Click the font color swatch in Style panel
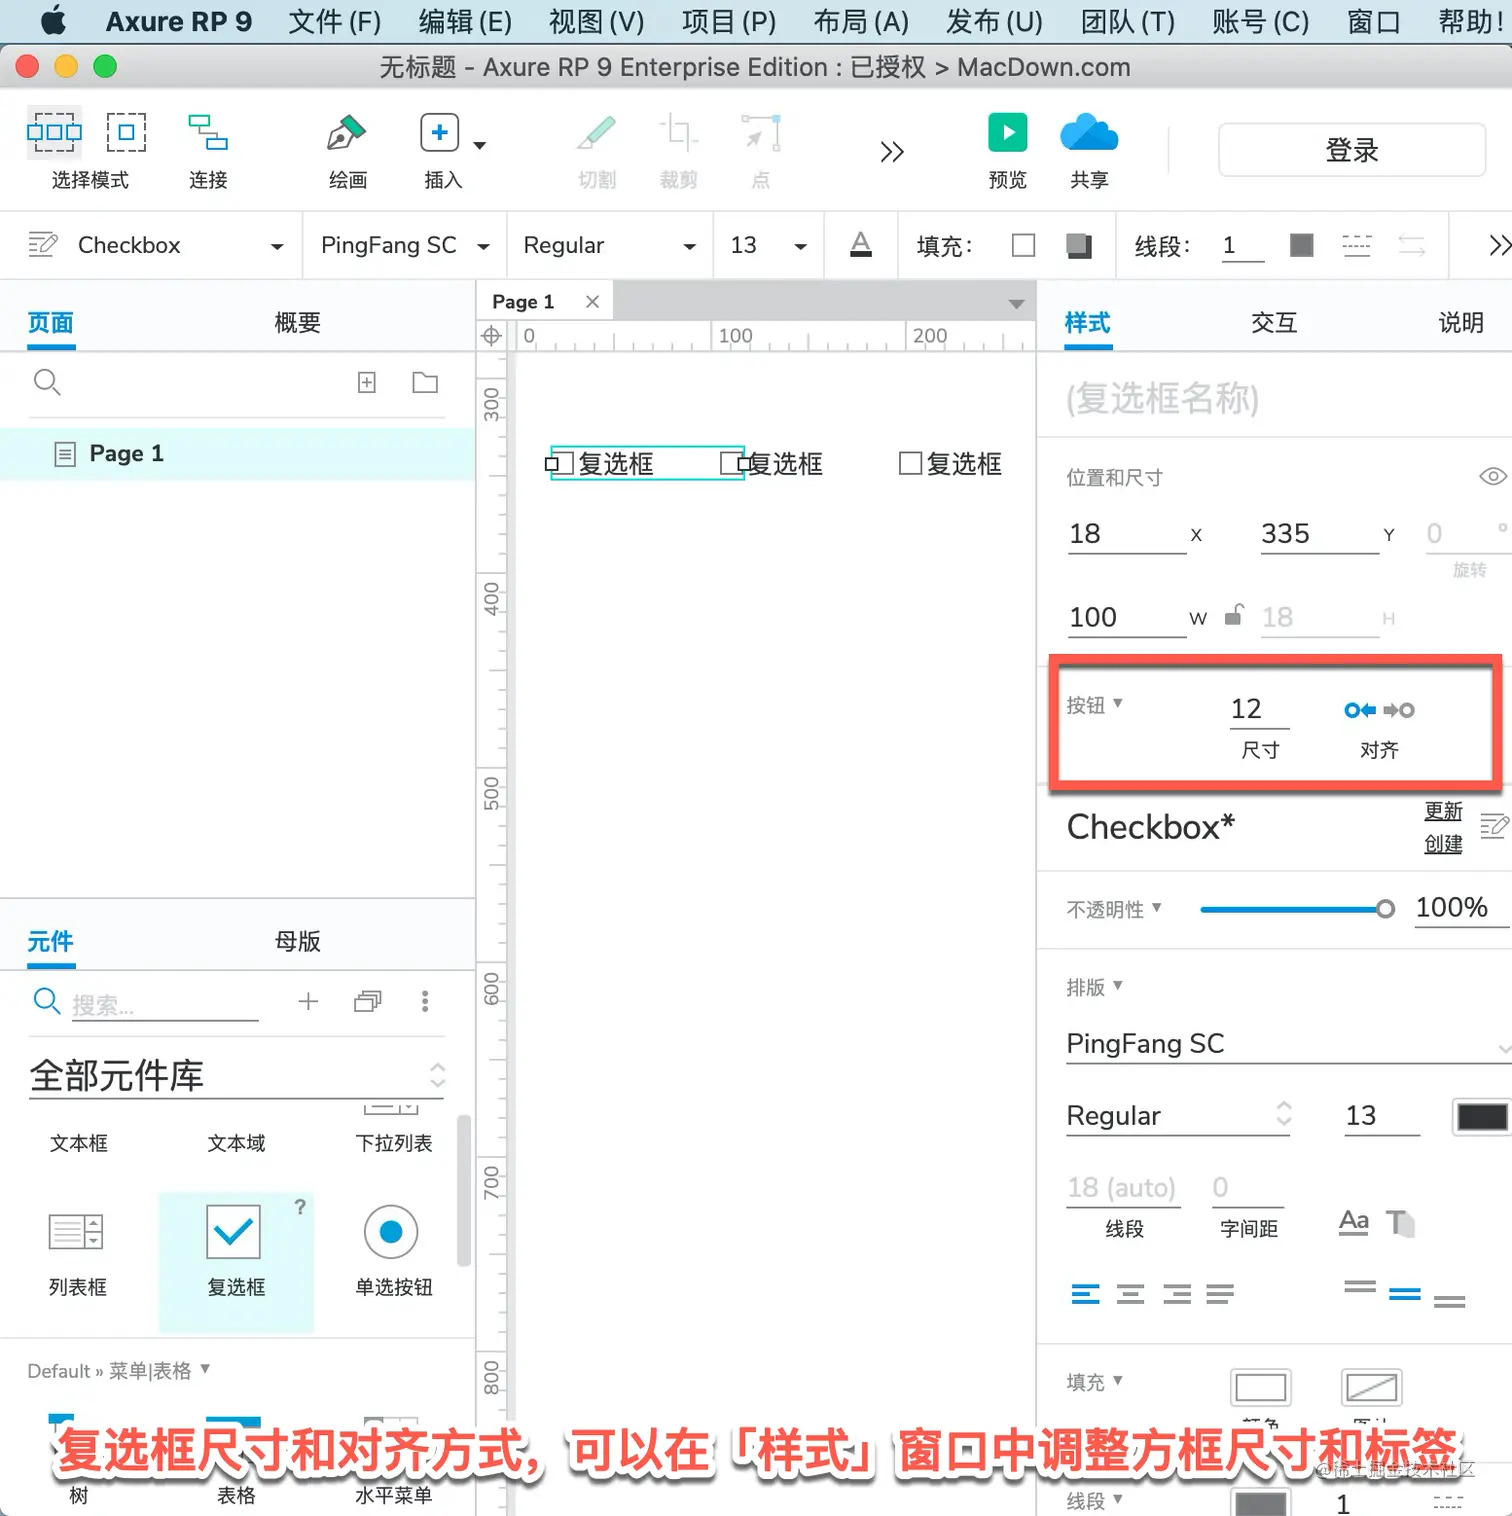Image resolution: width=1512 pixels, height=1516 pixels. click(1481, 1117)
